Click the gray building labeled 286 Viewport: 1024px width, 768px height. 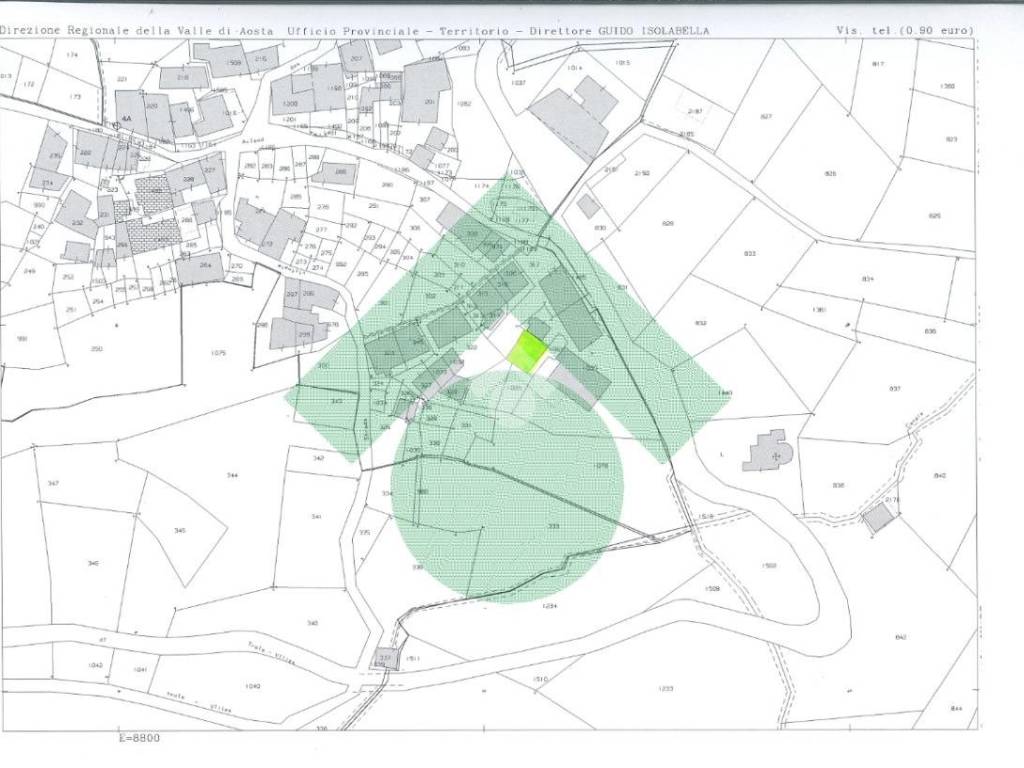click(336, 174)
